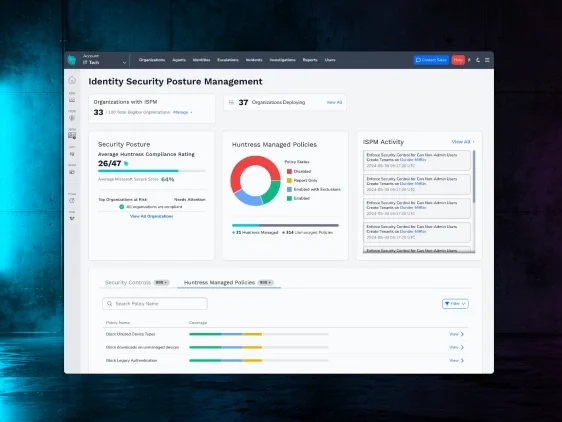The image size is (562, 422).
Task: Select the monitor-shaped sidebar icon beneath Home
Action: pos(72,100)
